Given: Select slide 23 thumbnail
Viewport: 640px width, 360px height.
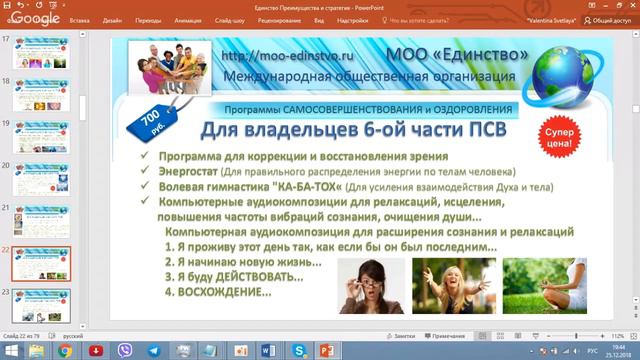Looking at the screenshot, I should (x=41, y=306).
